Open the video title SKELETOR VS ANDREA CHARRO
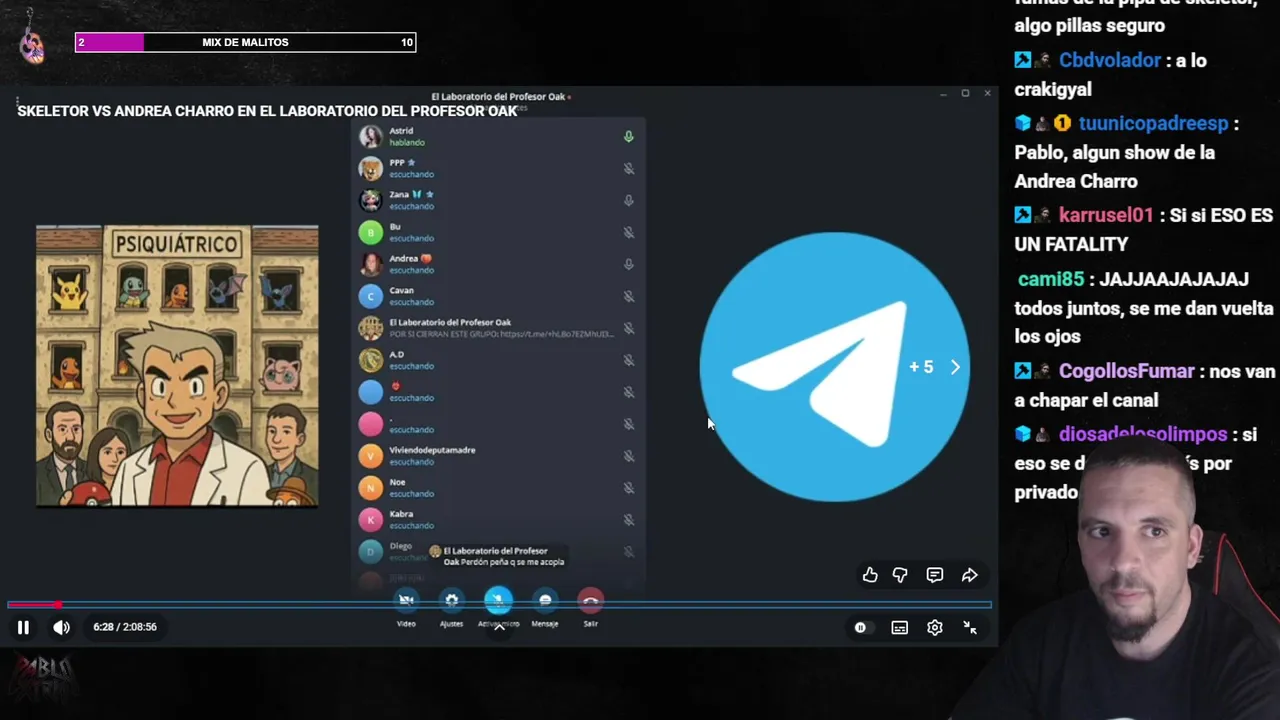 point(267,111)
